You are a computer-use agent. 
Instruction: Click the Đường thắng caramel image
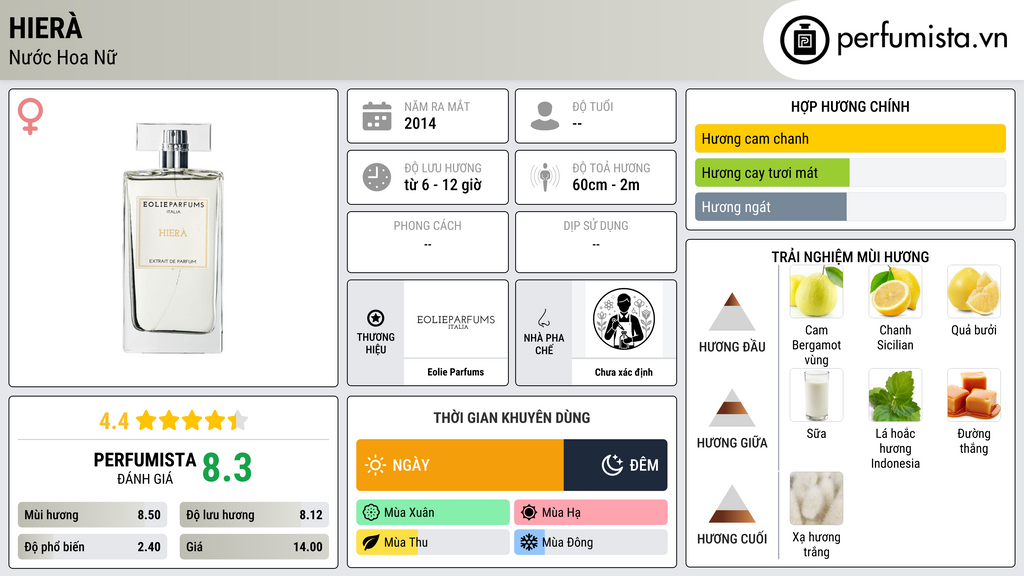(974, 395)
